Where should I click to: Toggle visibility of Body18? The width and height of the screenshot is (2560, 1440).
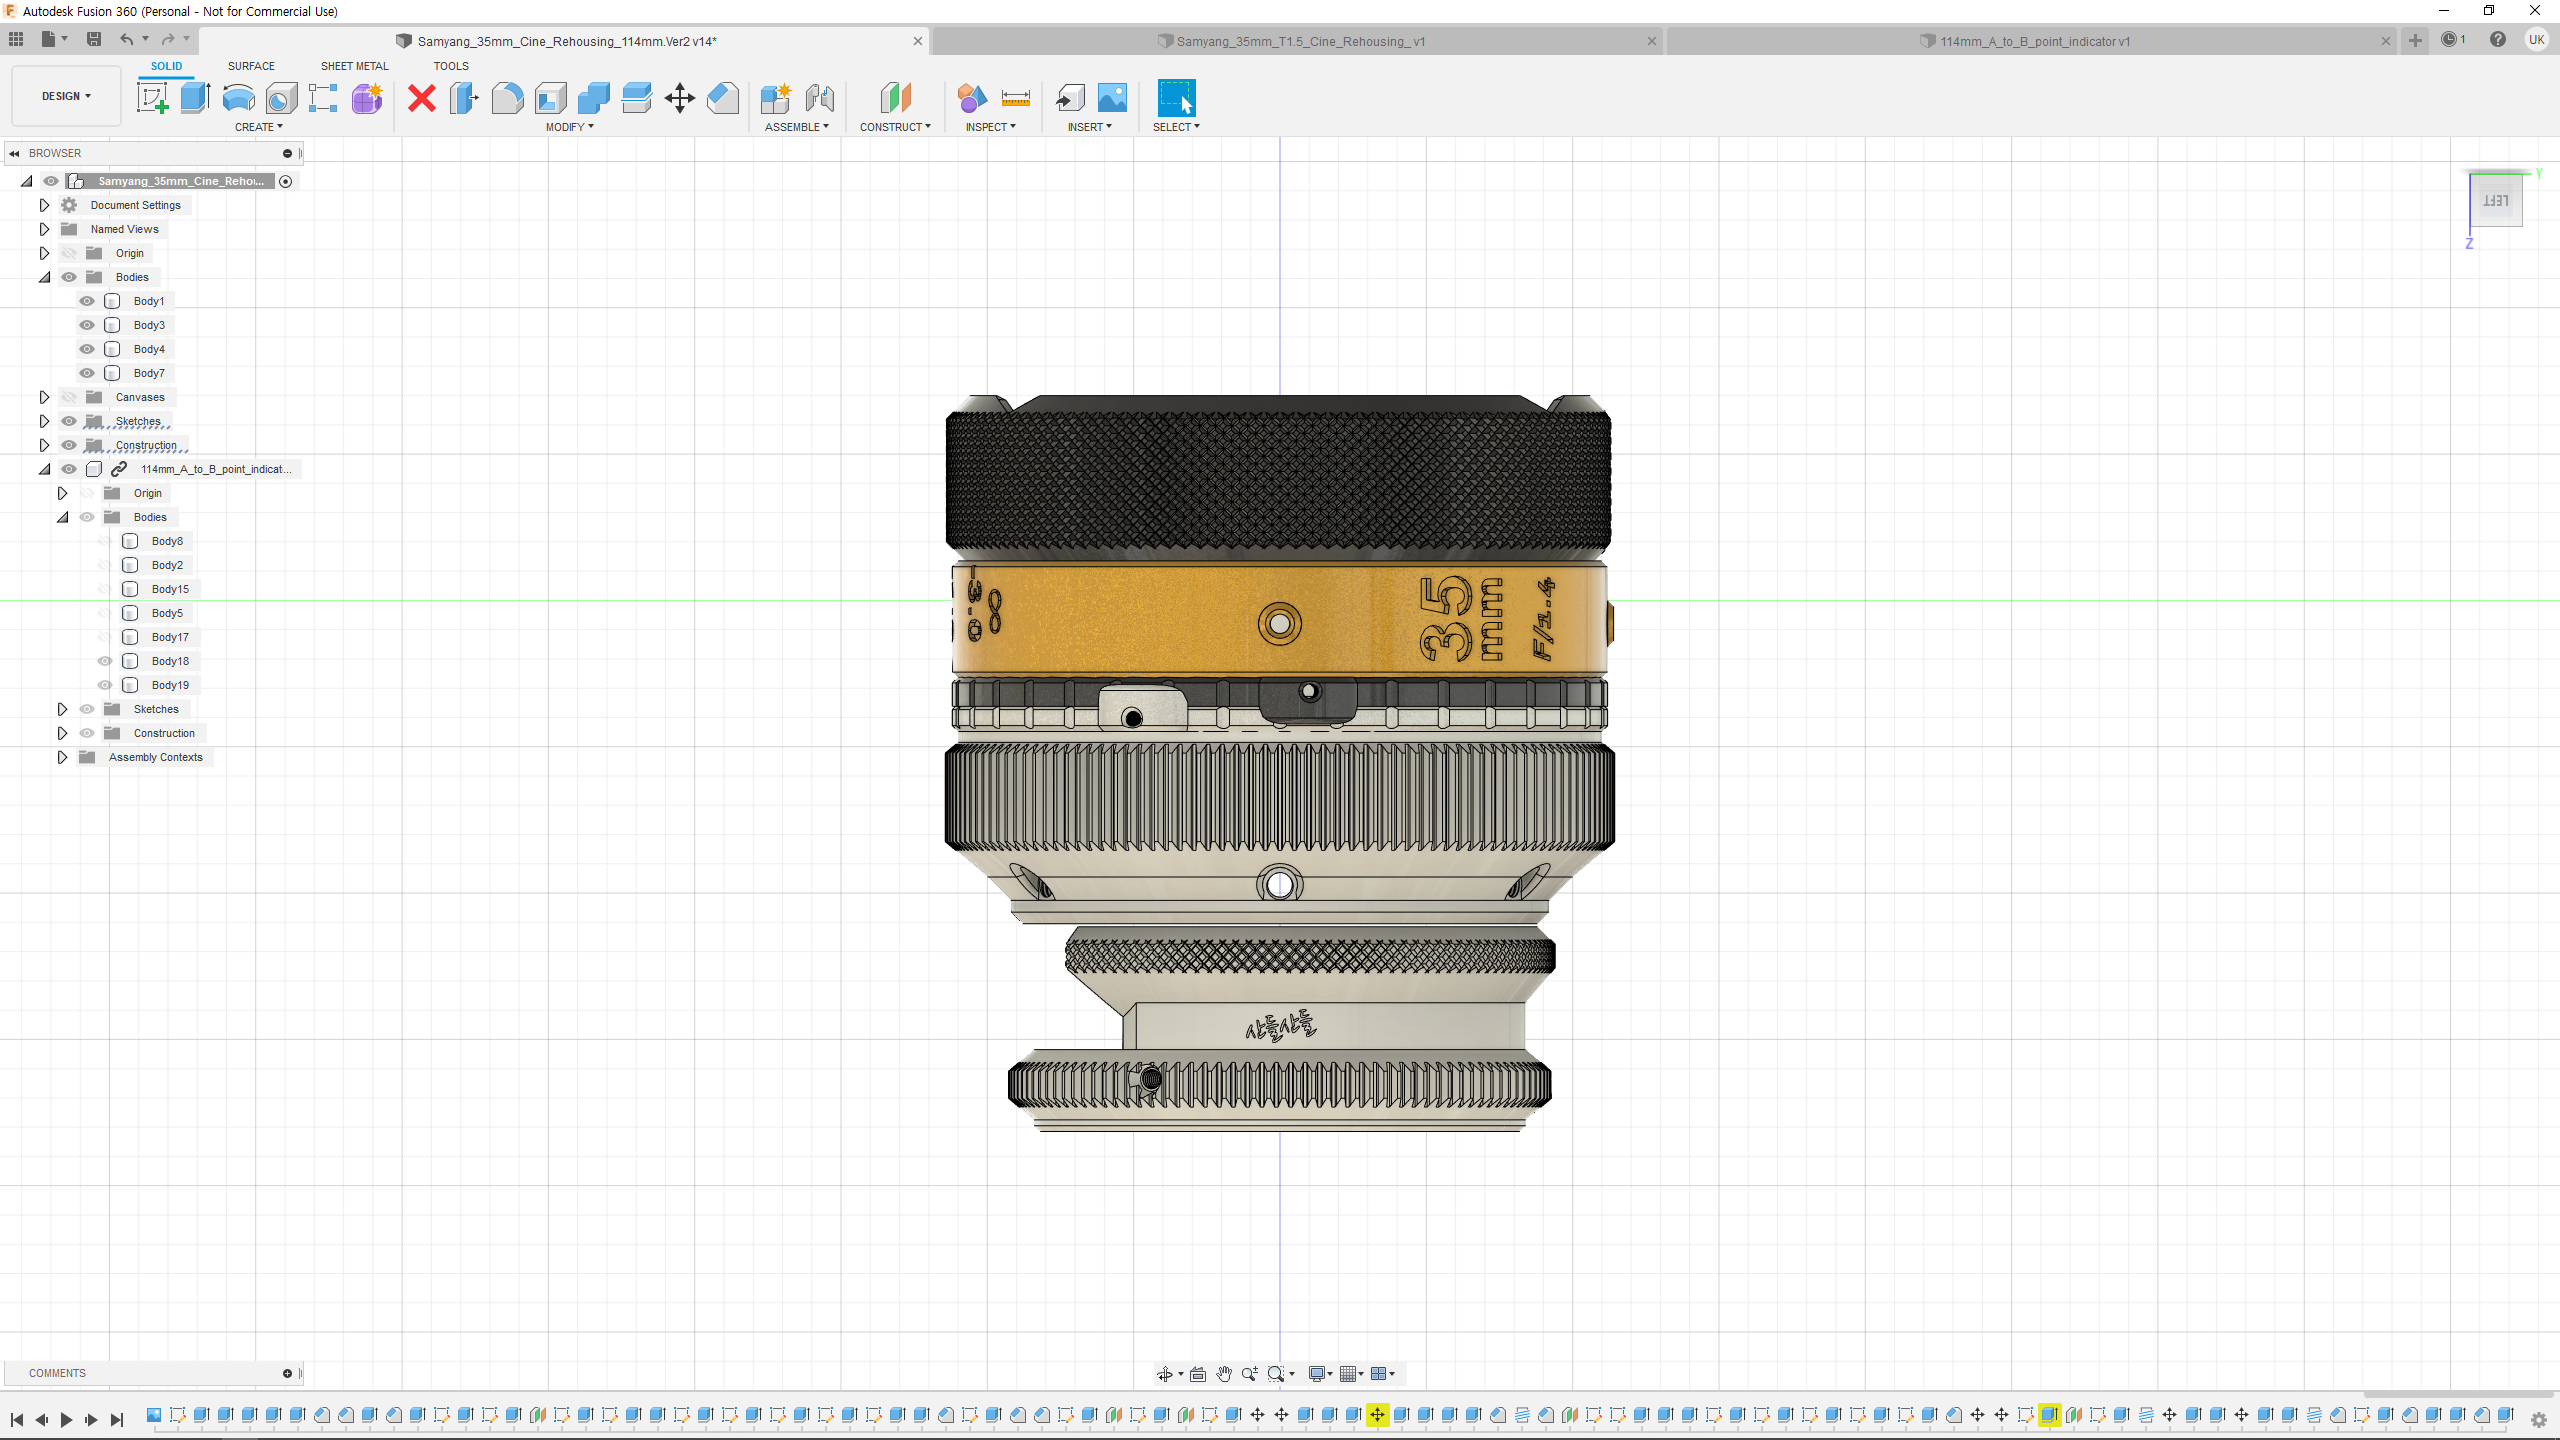tap(105, 661)
